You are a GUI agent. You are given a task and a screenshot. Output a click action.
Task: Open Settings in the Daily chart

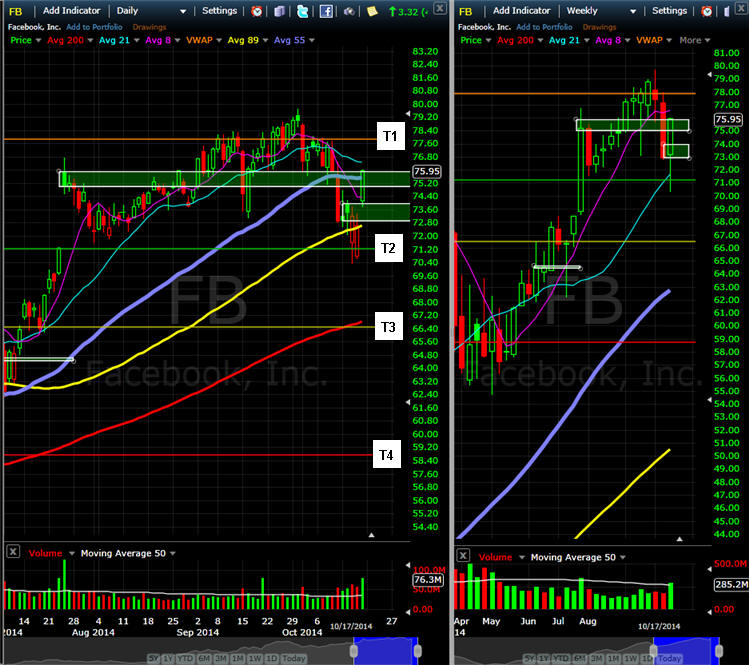click(219, 11)
